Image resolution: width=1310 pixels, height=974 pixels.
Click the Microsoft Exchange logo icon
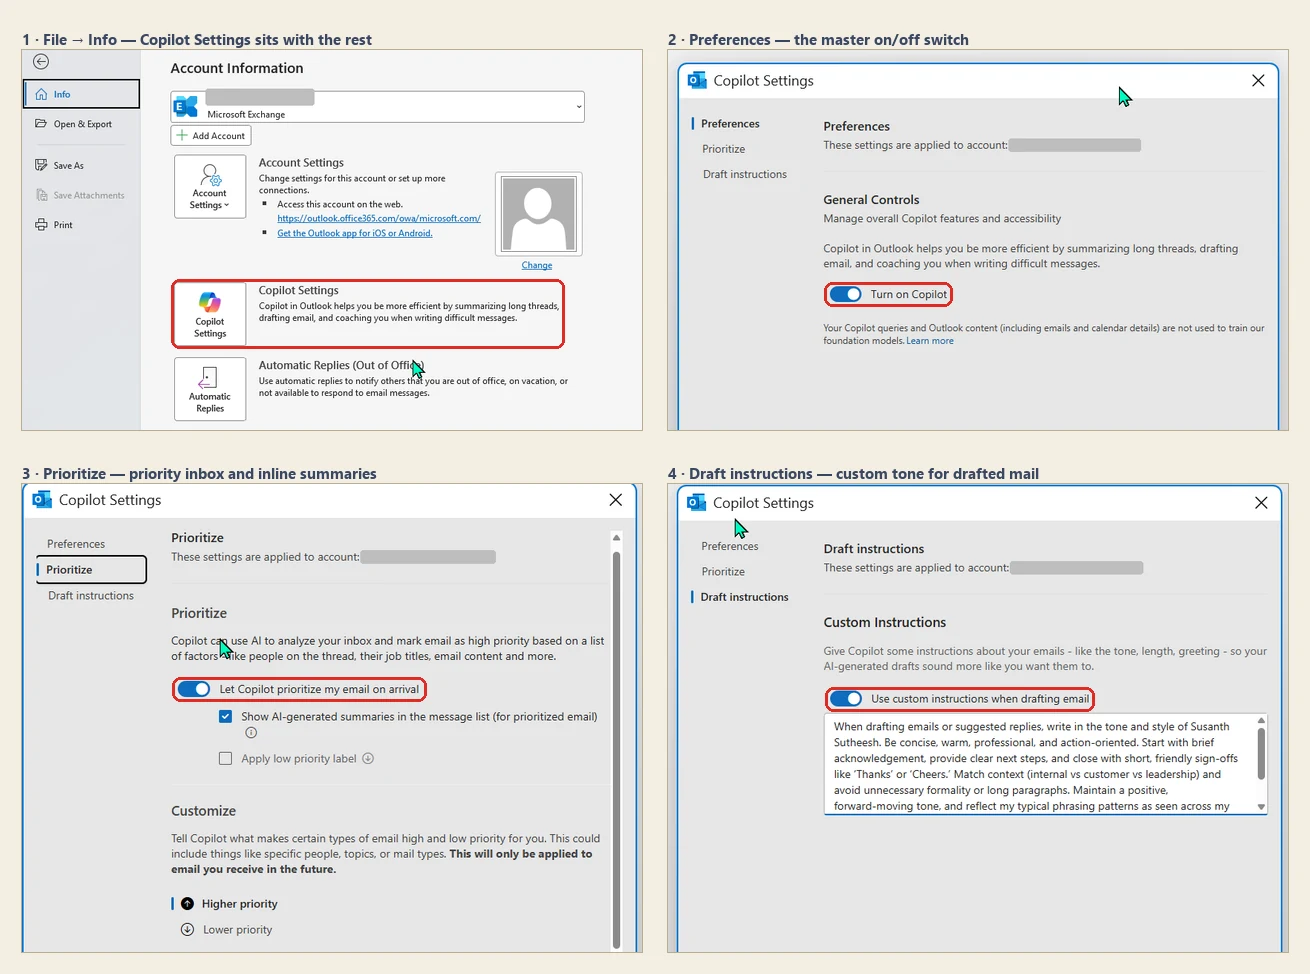pos(186,107)
